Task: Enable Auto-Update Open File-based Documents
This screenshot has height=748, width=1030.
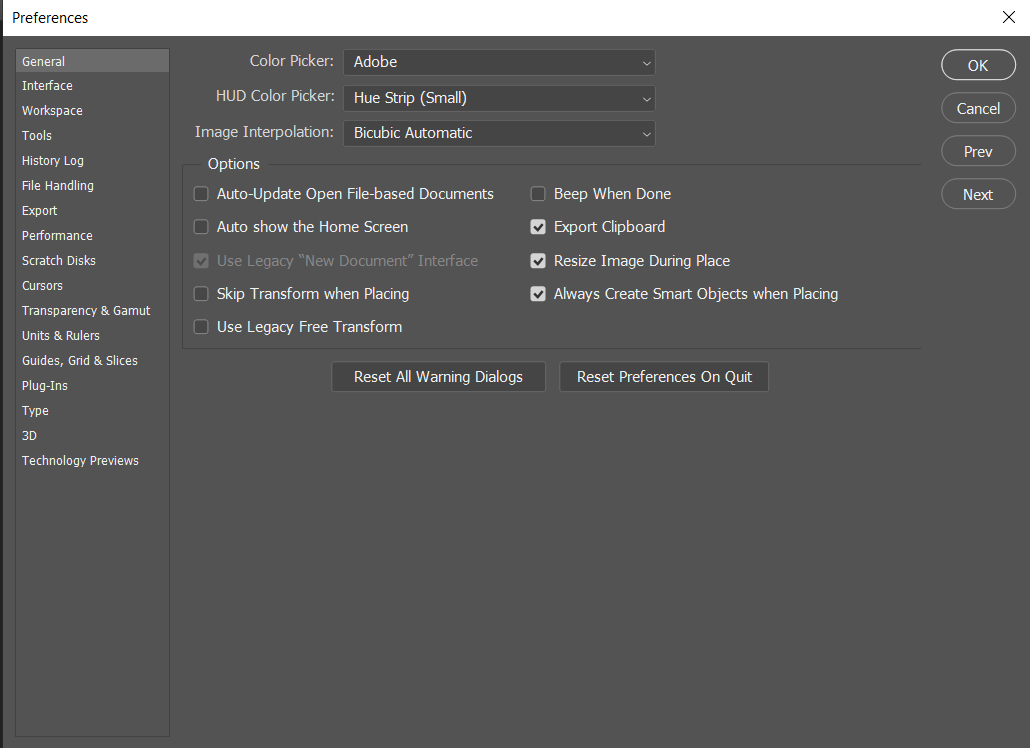Action: point(201,193)
